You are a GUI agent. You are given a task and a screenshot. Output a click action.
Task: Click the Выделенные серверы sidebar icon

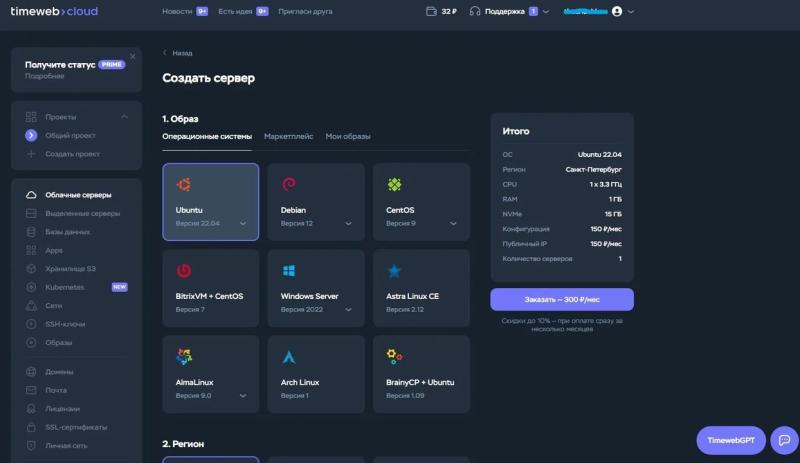31,213
